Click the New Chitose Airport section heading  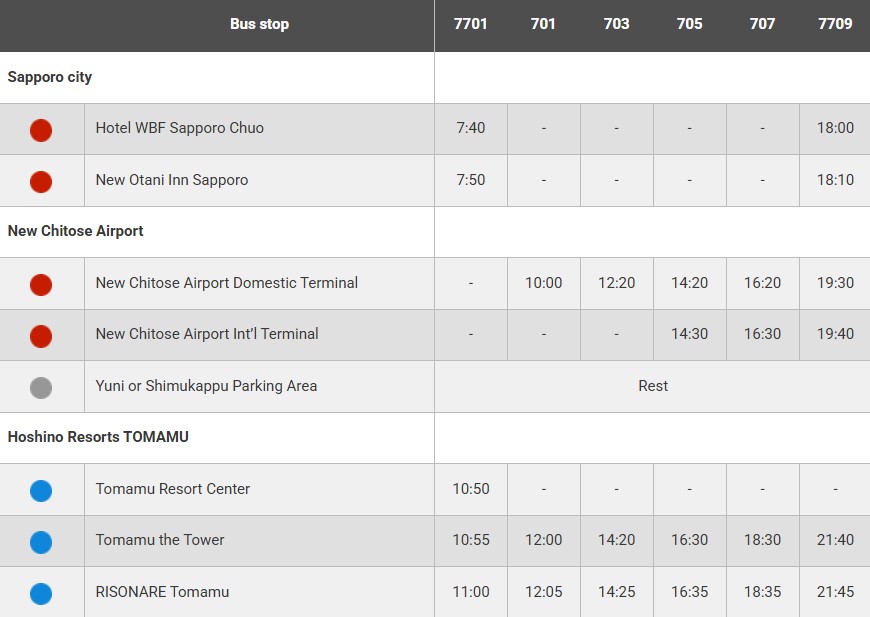pos(76,231)
